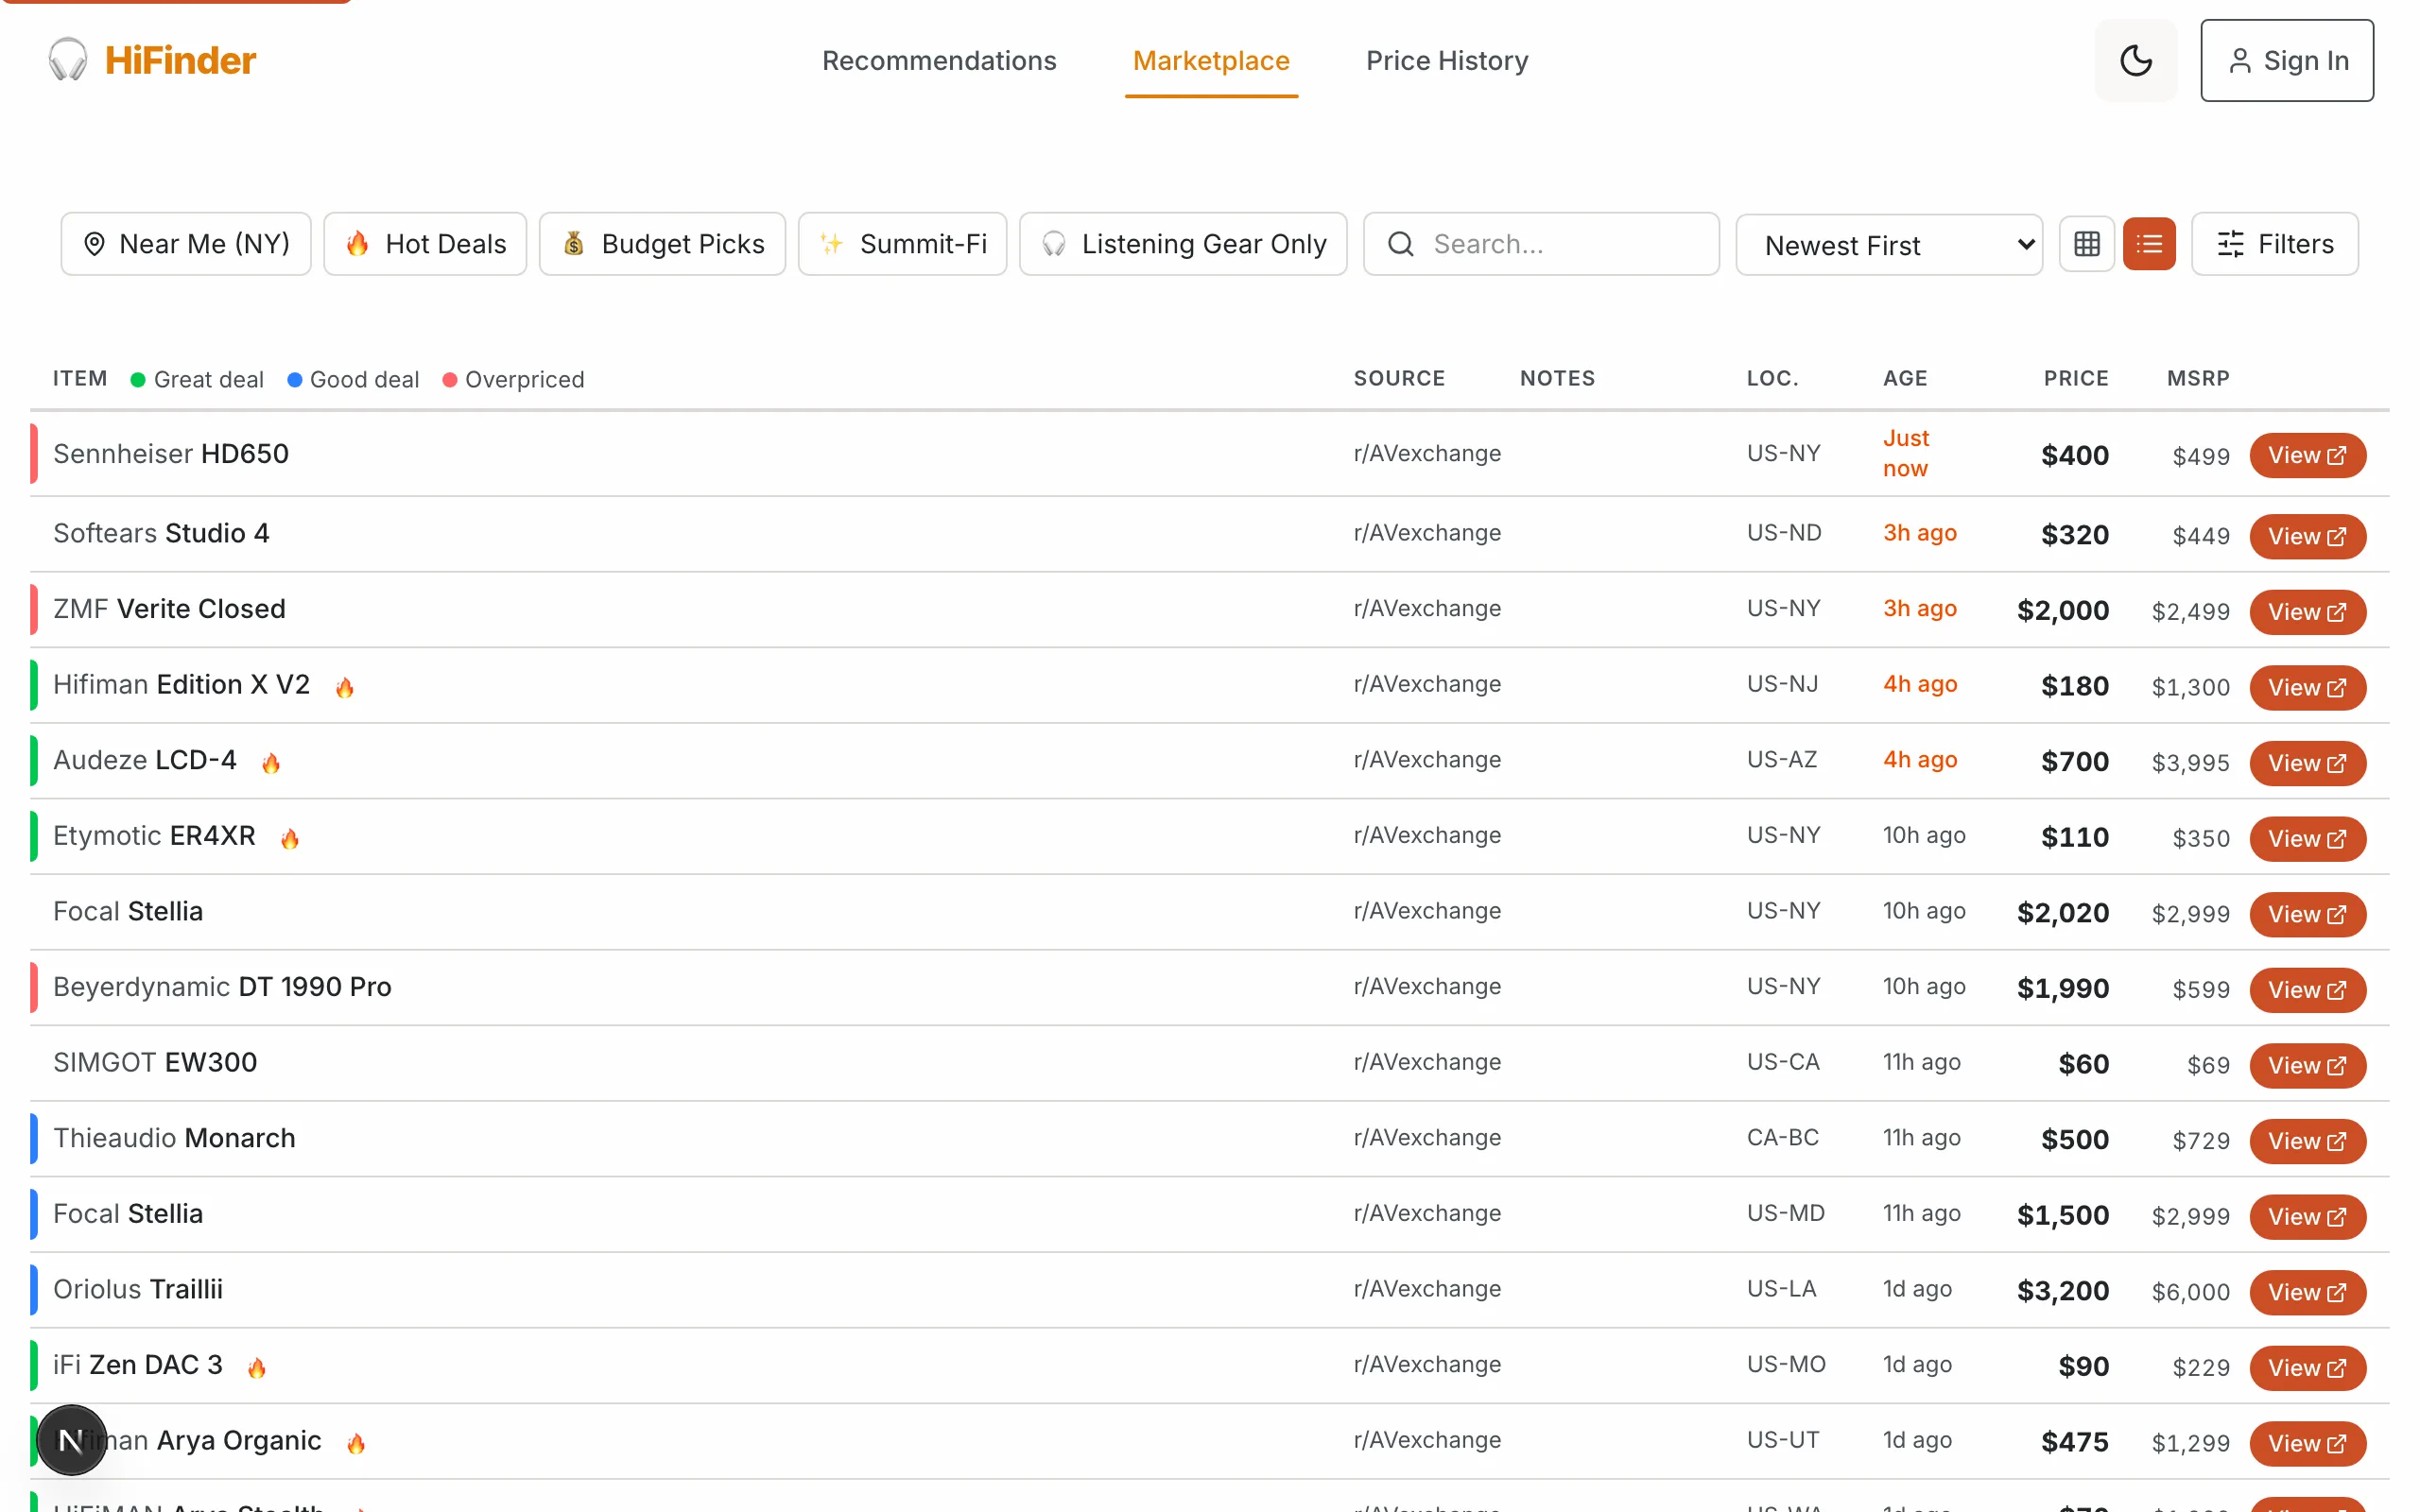Click the Thieaudio Monarch item name
Viewport: 2420px width, 1512px height.
[174, 1138]
